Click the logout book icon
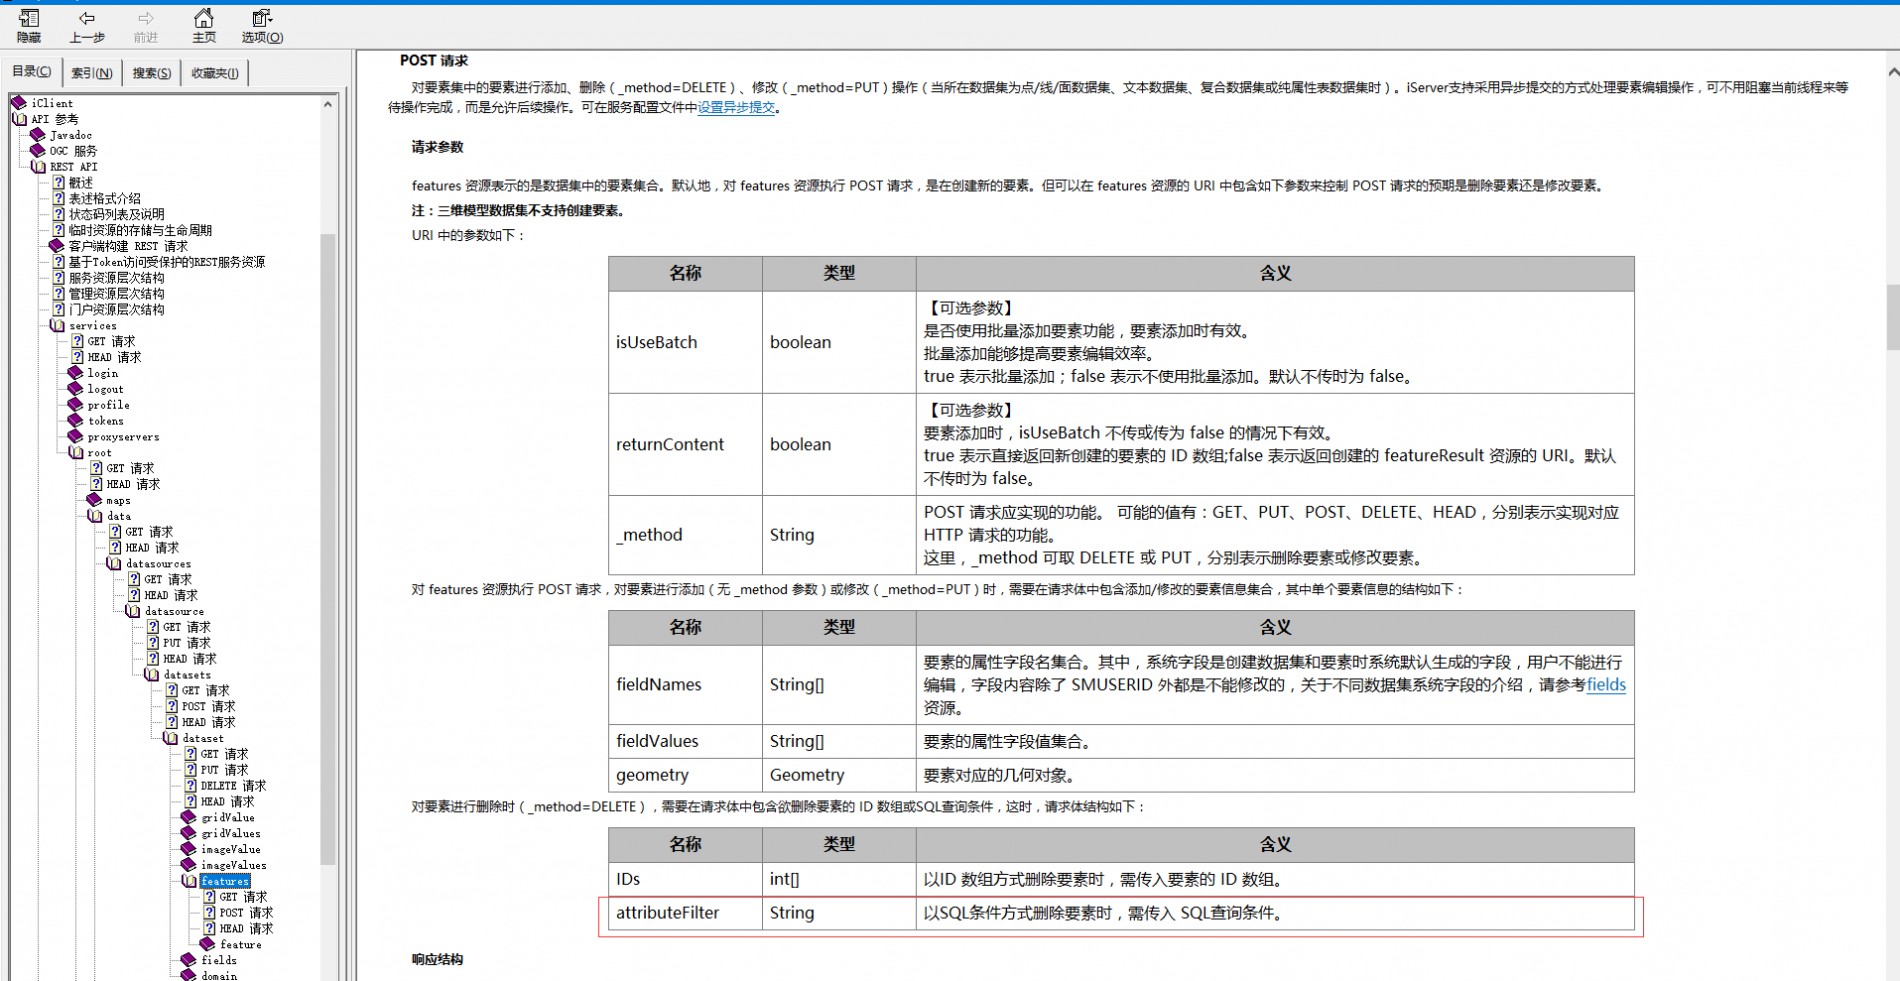The height and width of the screenshot is (981, 1900). click(x=75, y=389)
